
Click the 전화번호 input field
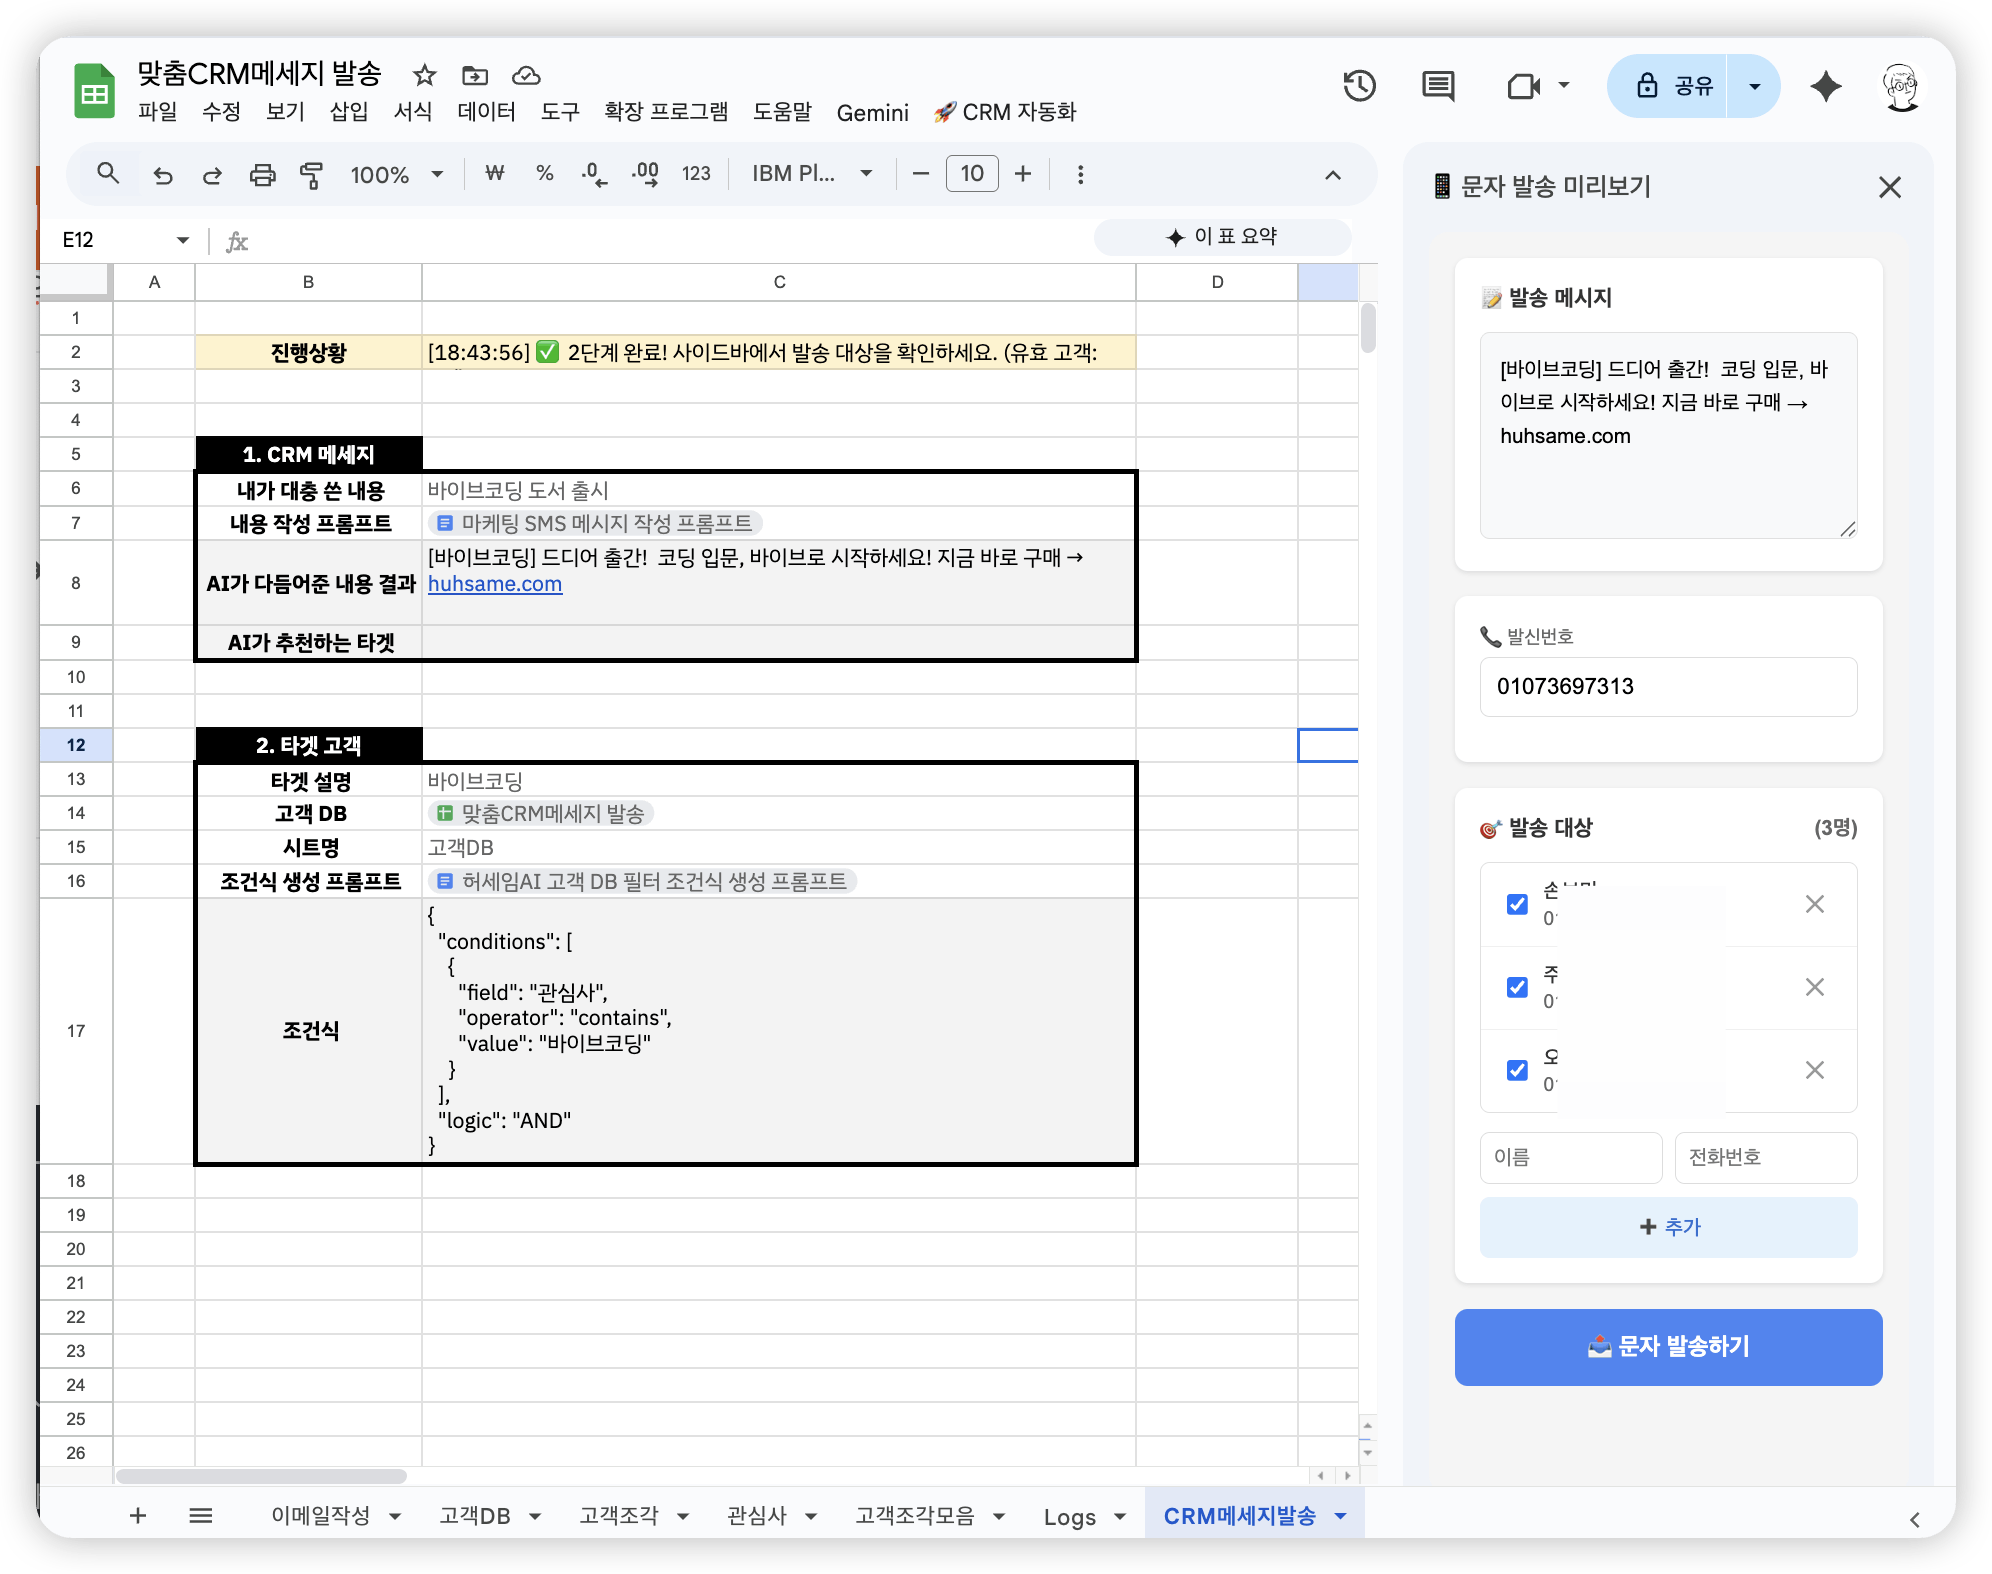tap(1765, 1157)
